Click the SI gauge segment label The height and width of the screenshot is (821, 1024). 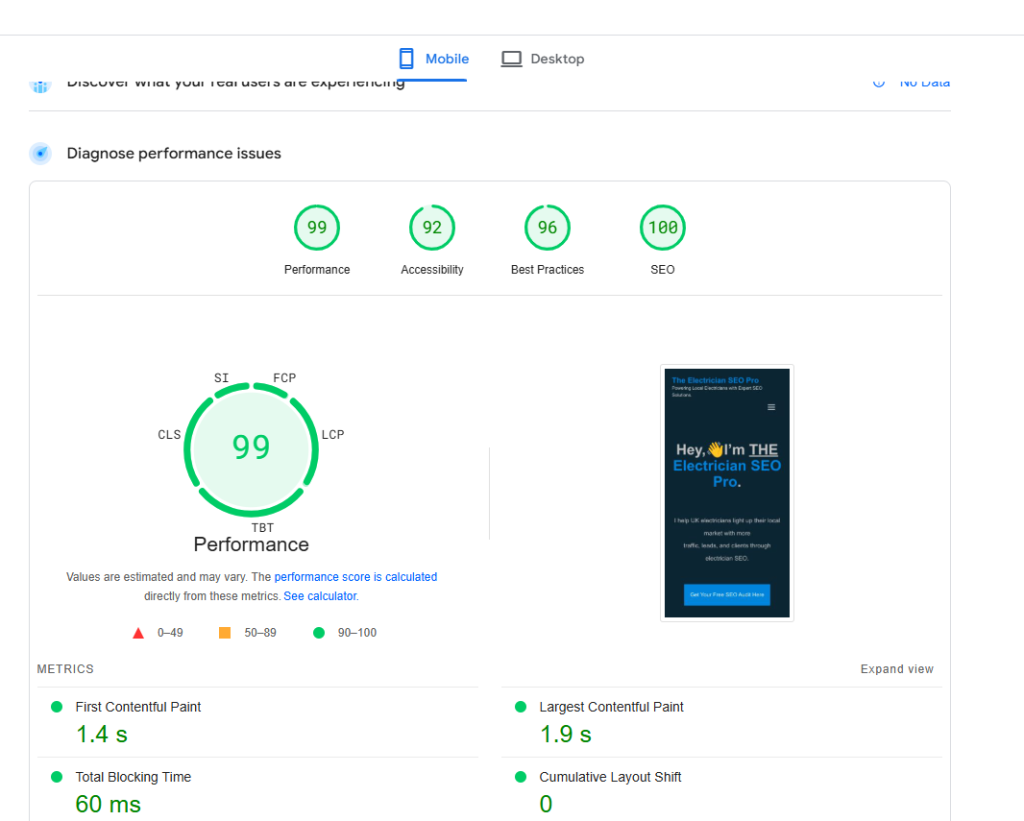[221, 378]
